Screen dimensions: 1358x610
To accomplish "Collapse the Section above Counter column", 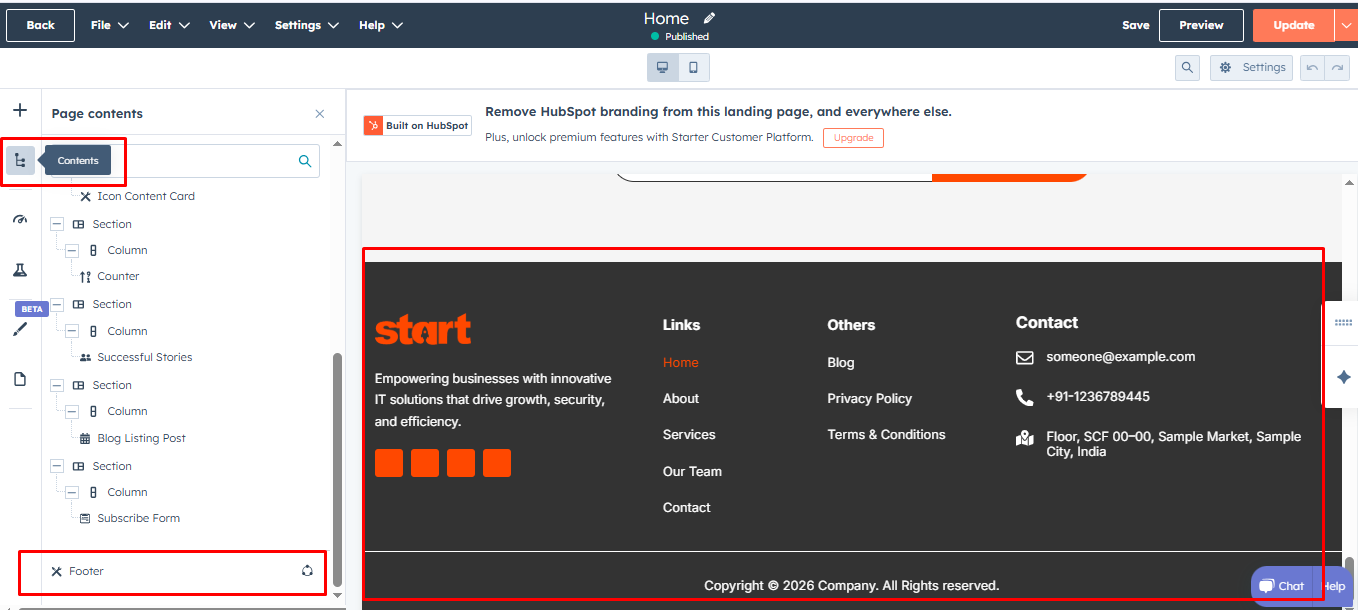I will 57,224.
